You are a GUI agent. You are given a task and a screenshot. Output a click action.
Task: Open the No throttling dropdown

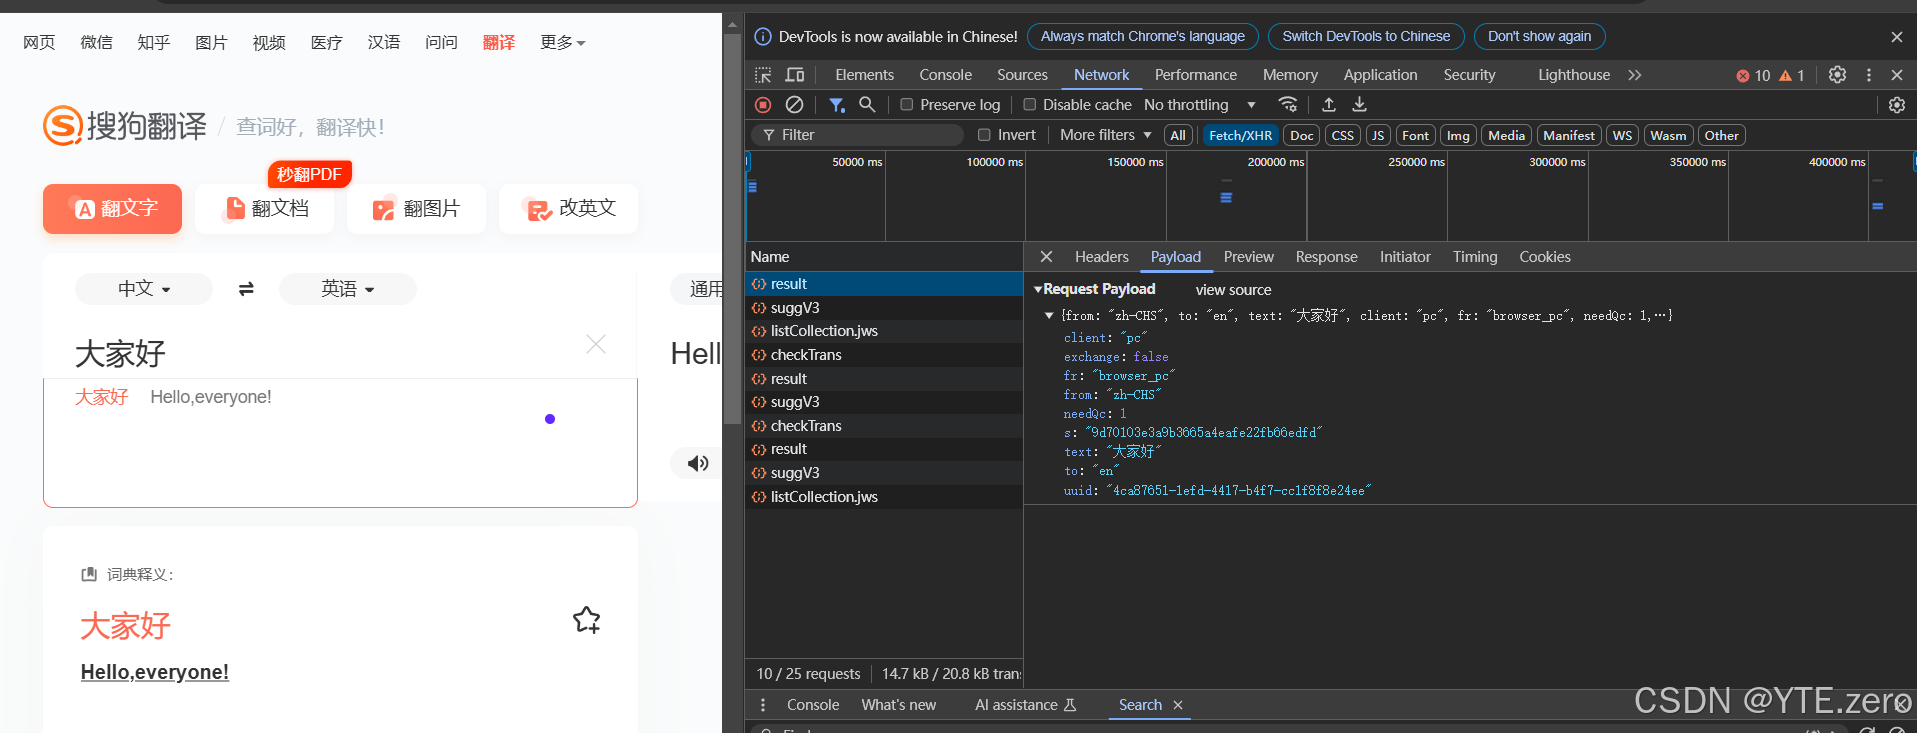click(x=1200, y=104)
